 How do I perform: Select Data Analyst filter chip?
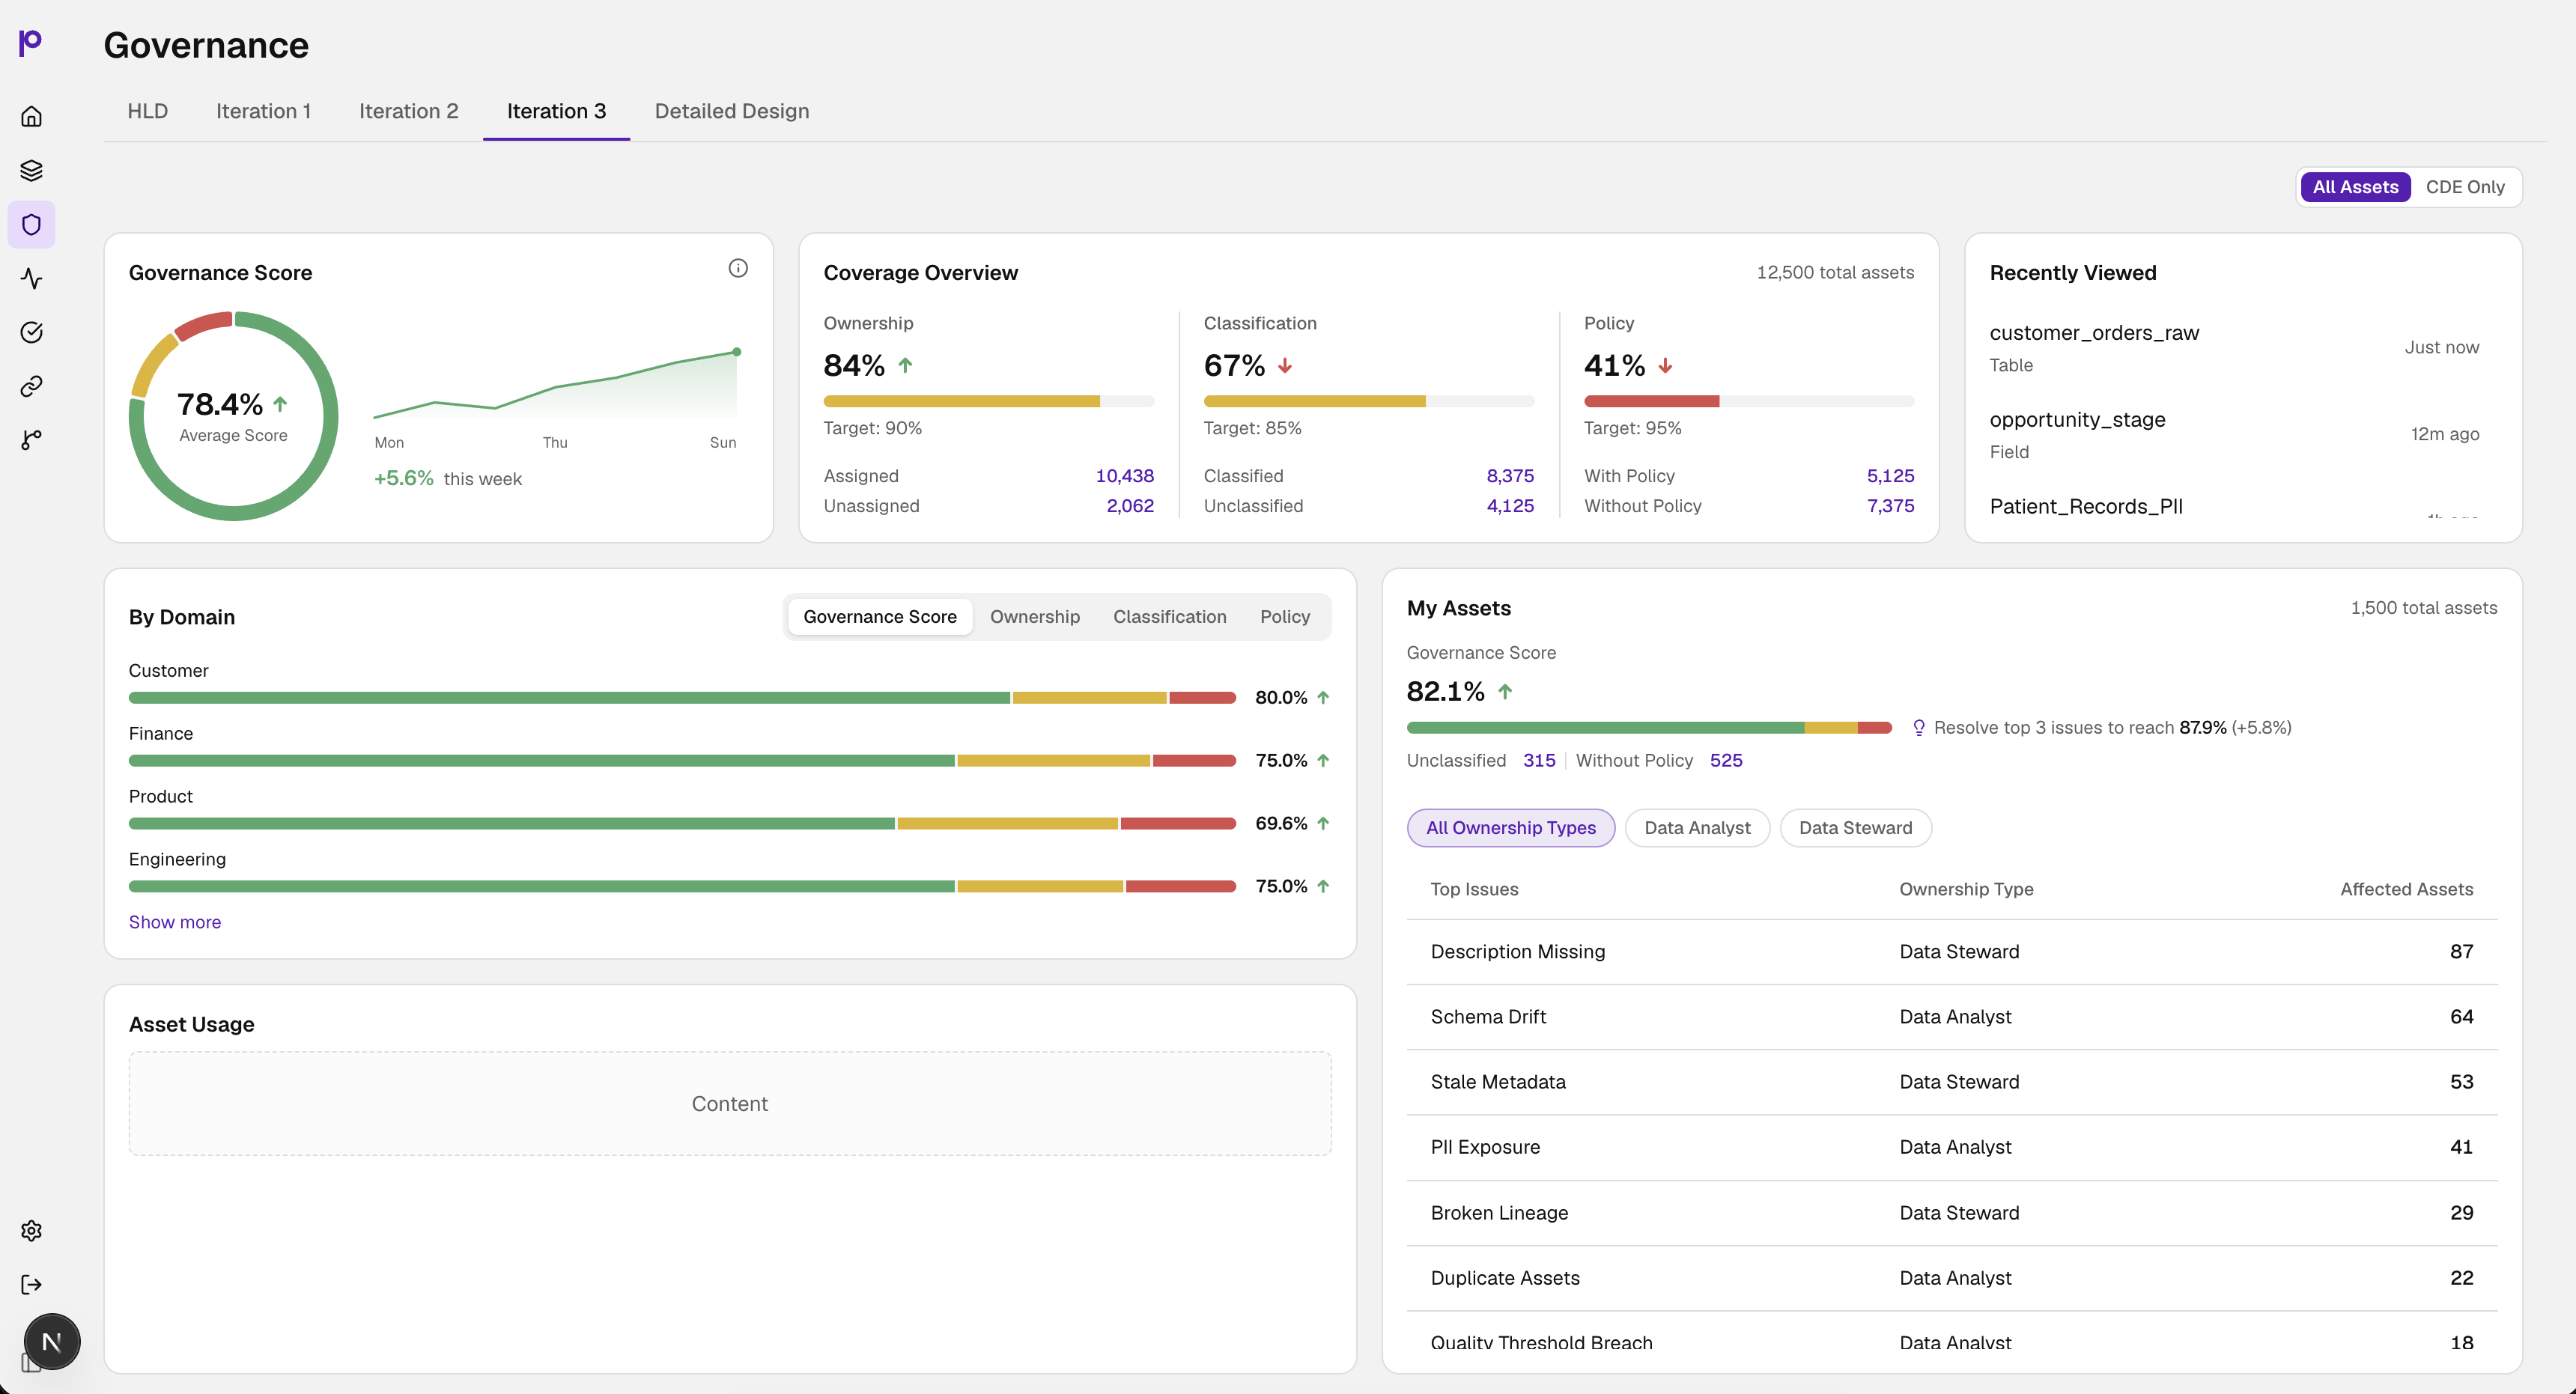(x=1697, y=828)
